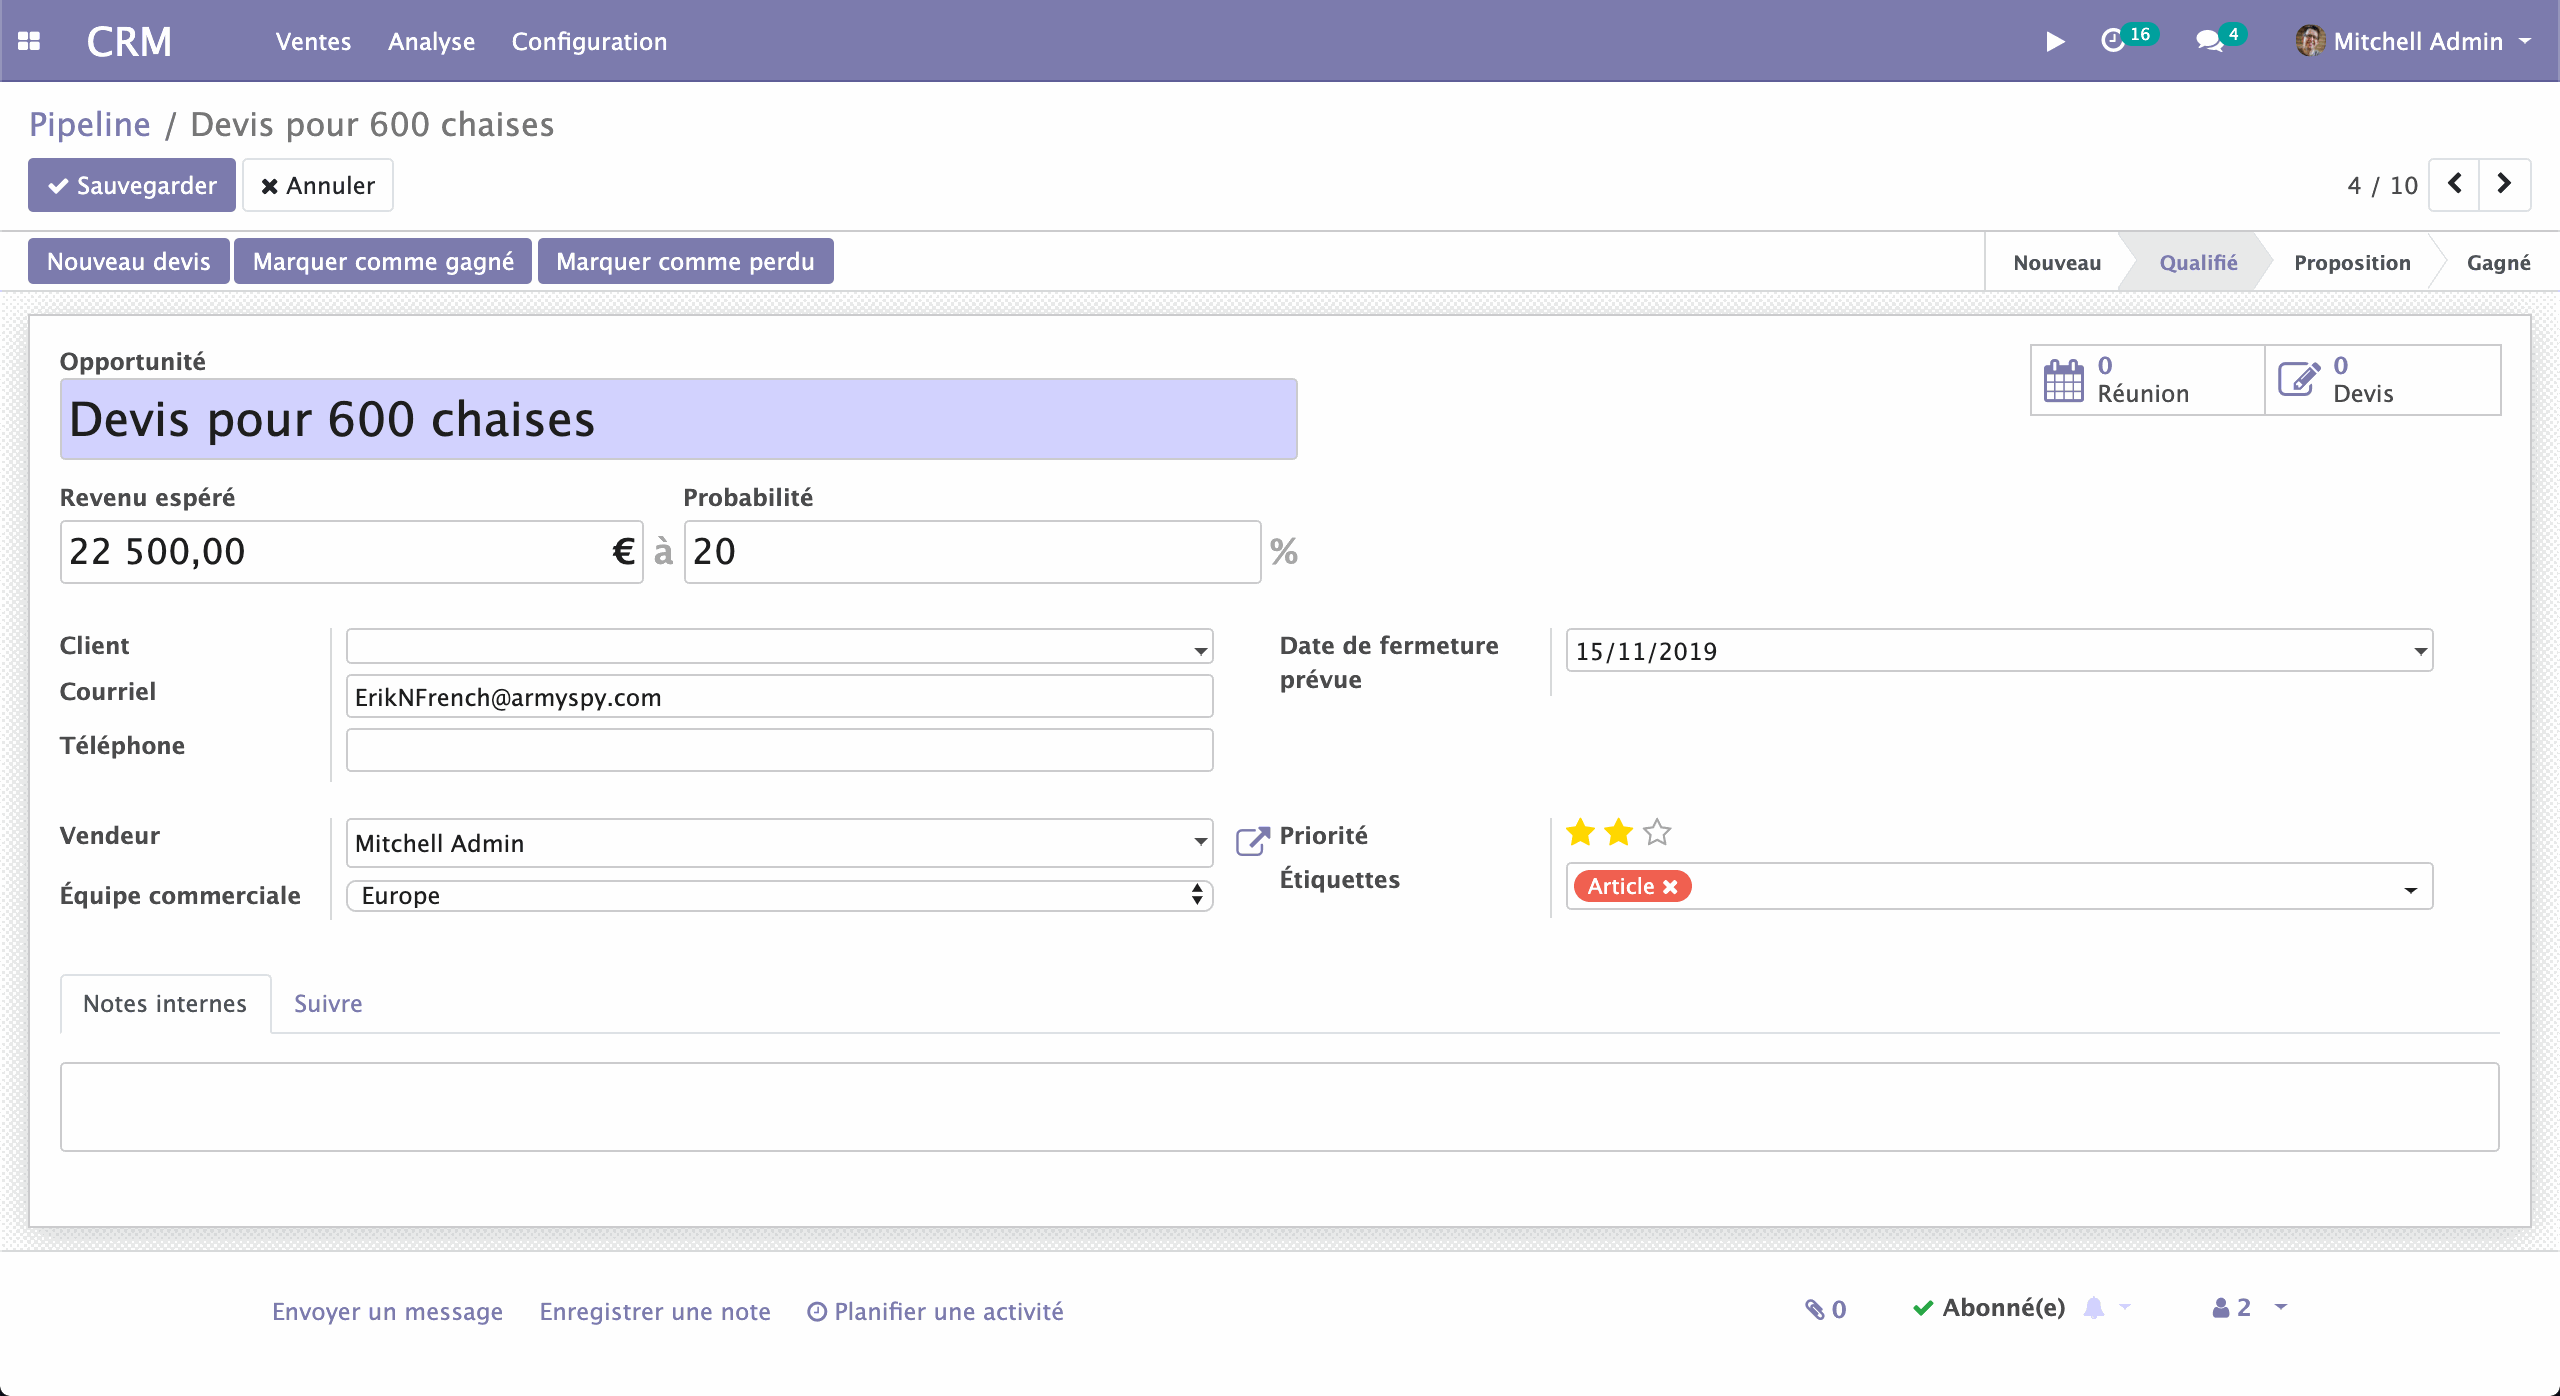Open the Réunion calendar smart button
2560x1396 pixels.
(x=2146, y=380)
